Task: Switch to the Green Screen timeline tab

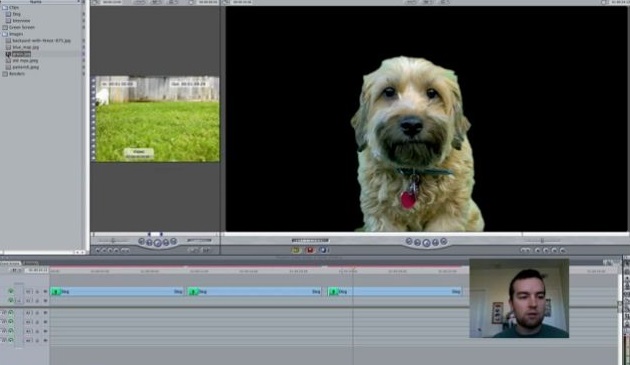Action: click(10, 263)
